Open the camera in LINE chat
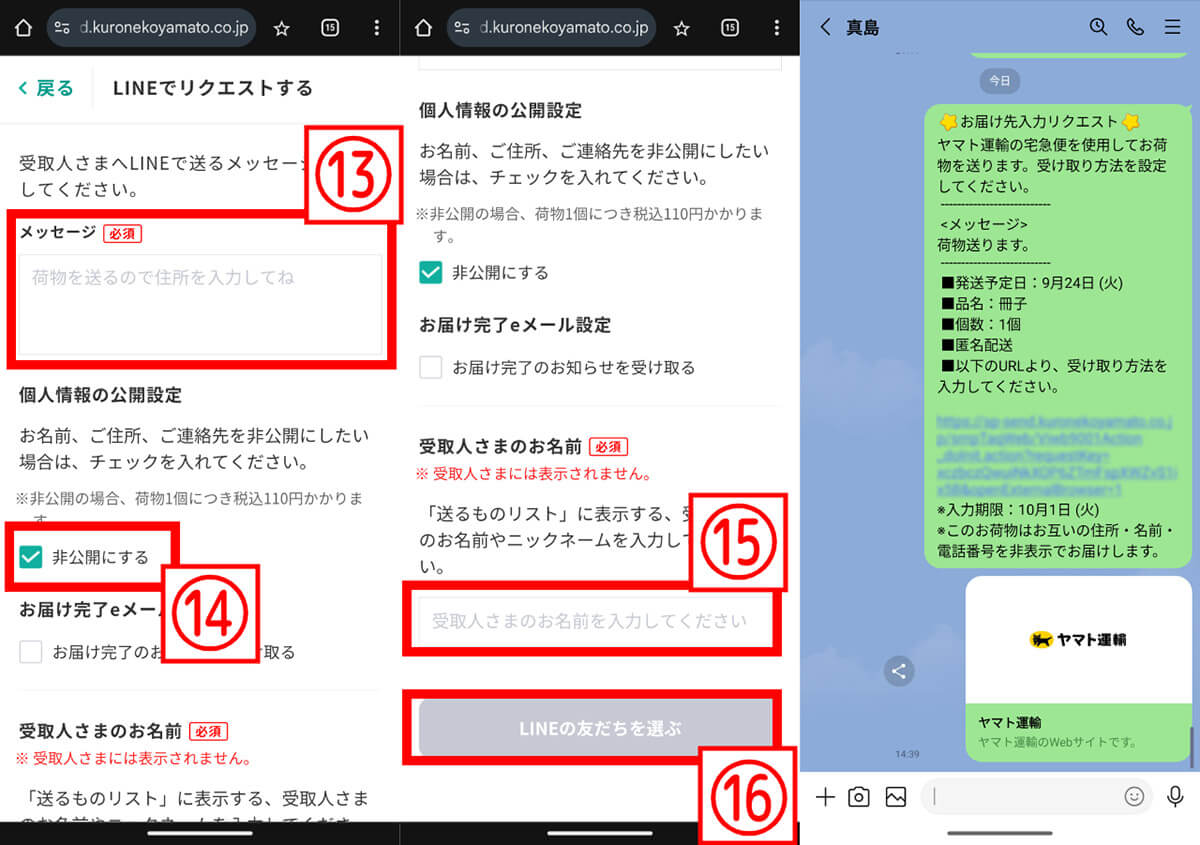Screen dimensions: 1200x845 861,796
